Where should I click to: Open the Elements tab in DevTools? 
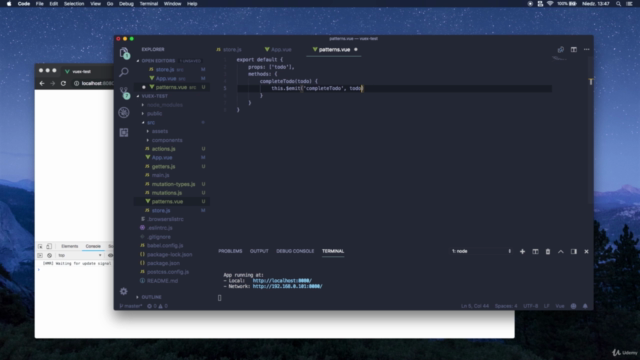(x=69, y=246)
